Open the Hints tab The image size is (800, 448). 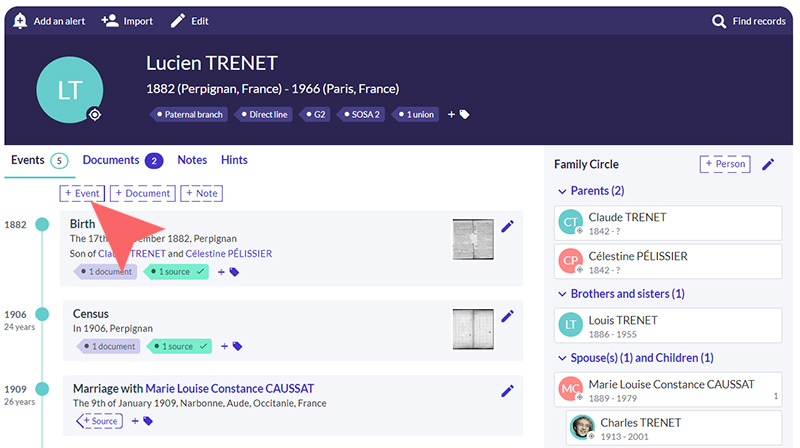click(x=234, y=160)
